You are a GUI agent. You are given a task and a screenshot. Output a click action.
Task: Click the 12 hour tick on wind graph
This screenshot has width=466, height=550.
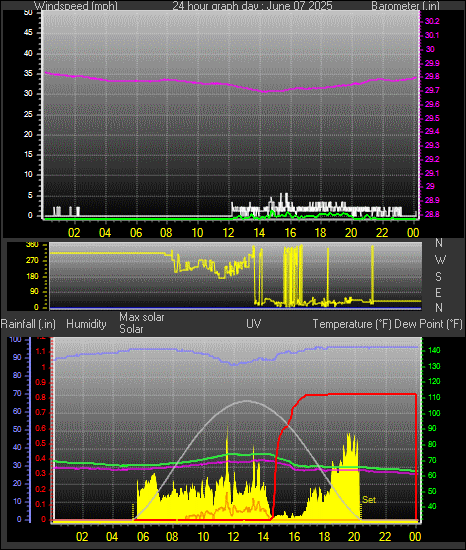click(228, 233)
